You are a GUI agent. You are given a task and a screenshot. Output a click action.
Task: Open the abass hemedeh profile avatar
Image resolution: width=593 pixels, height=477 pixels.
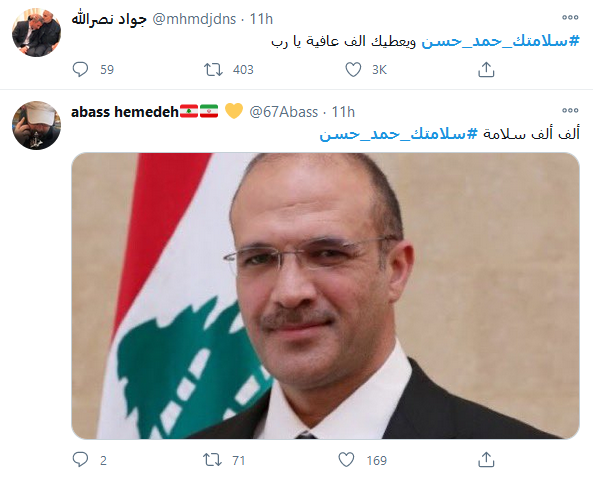(x=36, y=125)
